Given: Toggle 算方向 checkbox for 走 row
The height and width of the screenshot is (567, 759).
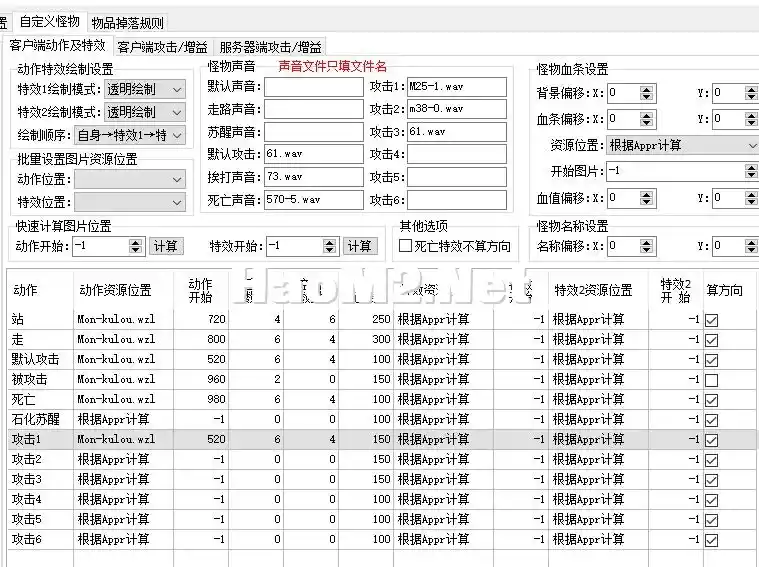Looking at the screenshot, I should click(x=712, y=340).
